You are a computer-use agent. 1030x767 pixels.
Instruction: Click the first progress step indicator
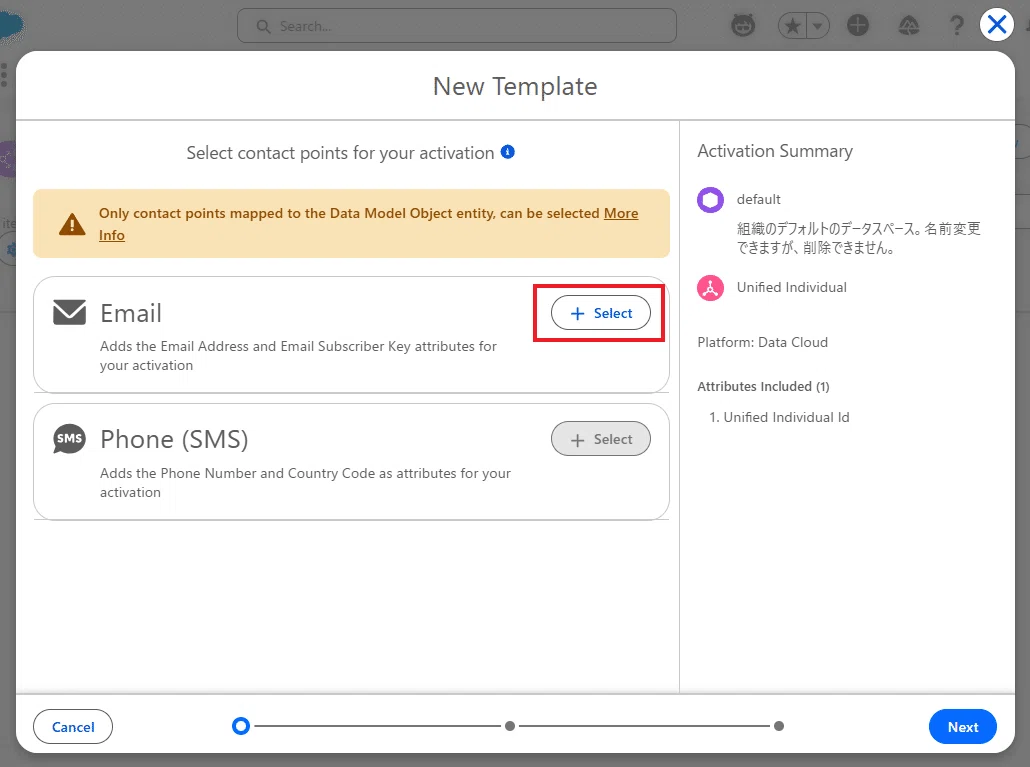241,726
